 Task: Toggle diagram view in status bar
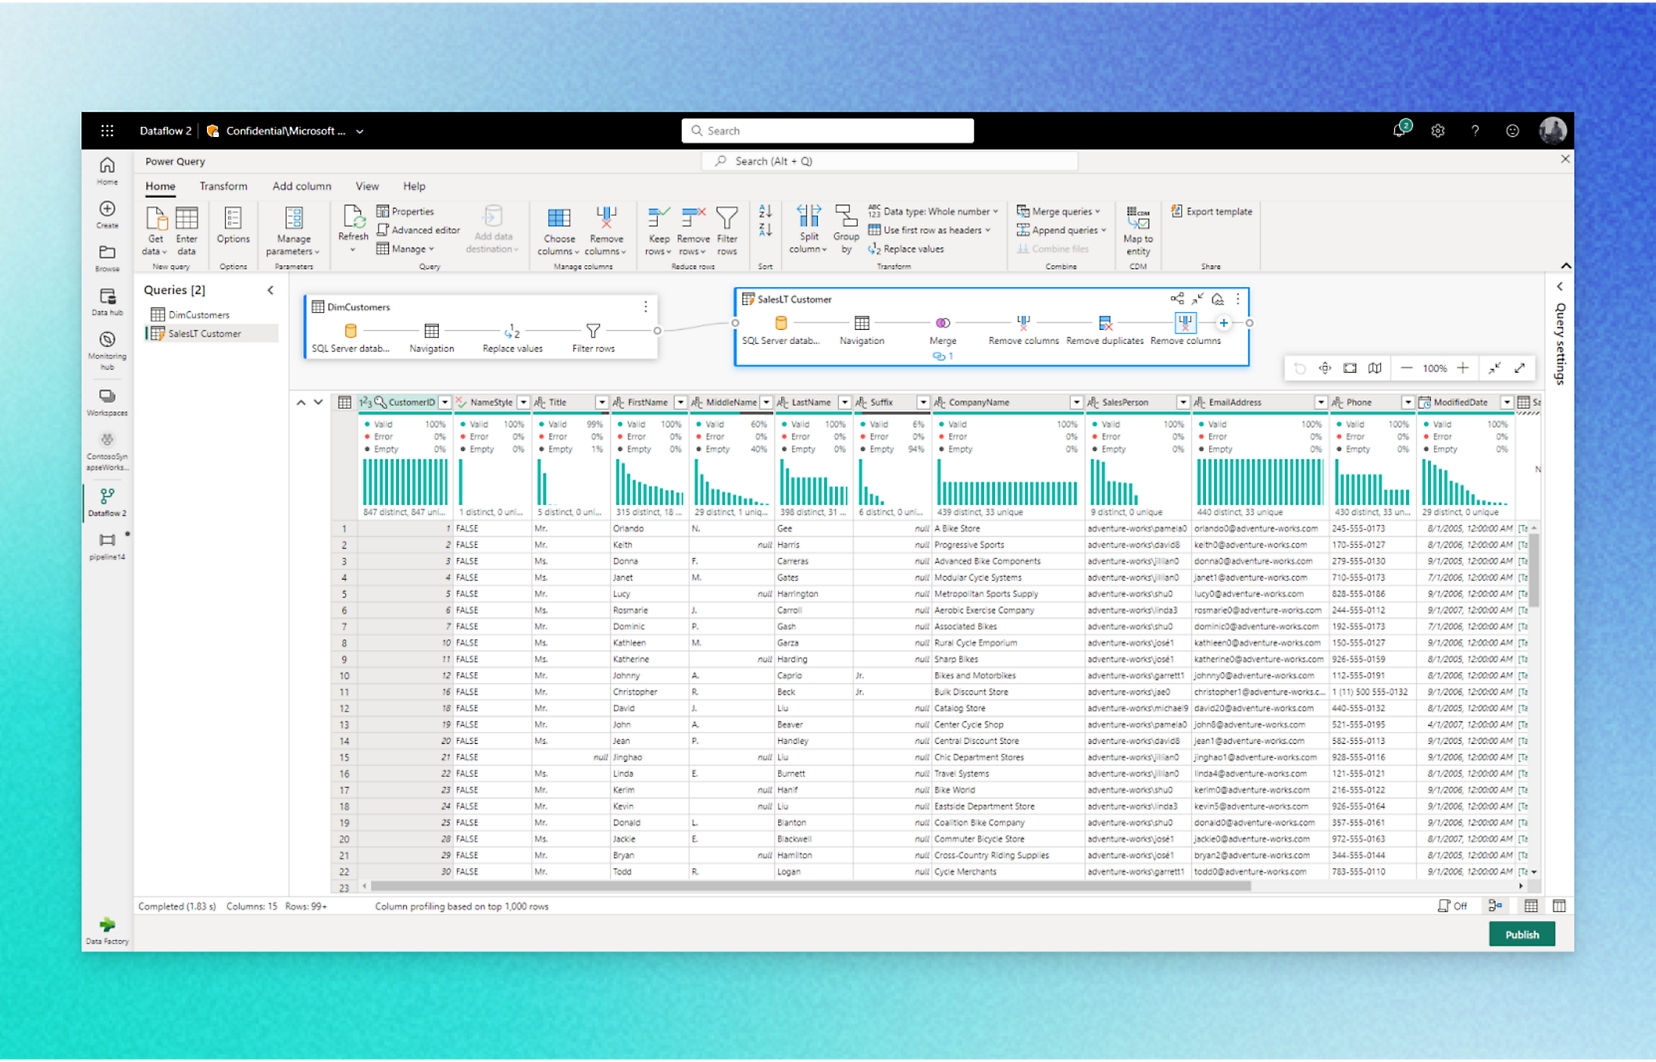[x=1495, y=906]
